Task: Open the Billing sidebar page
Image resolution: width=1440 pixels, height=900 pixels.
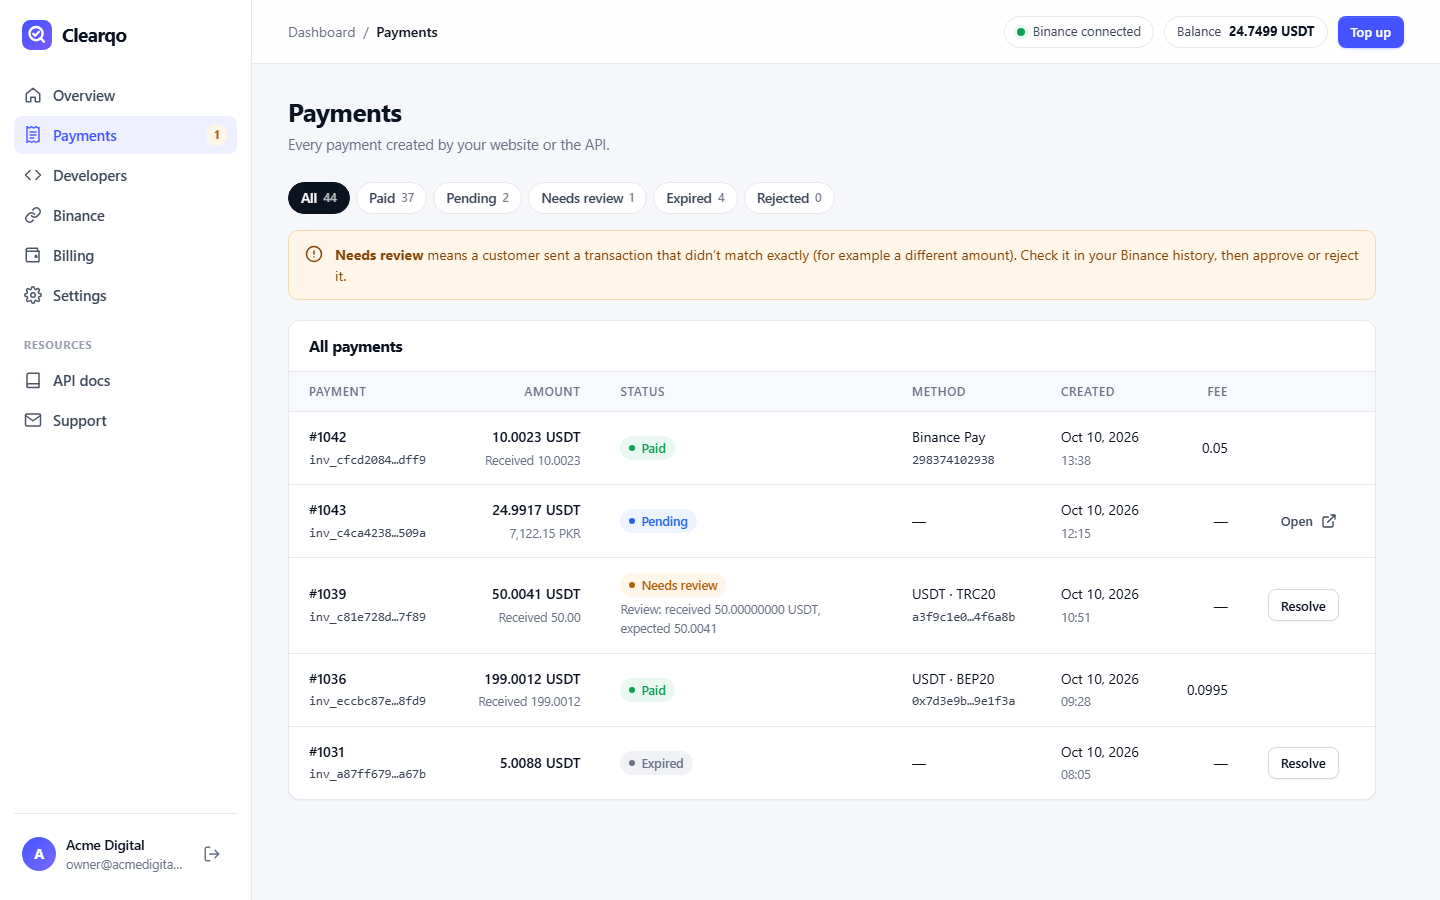Action: (x=125, y=256)
